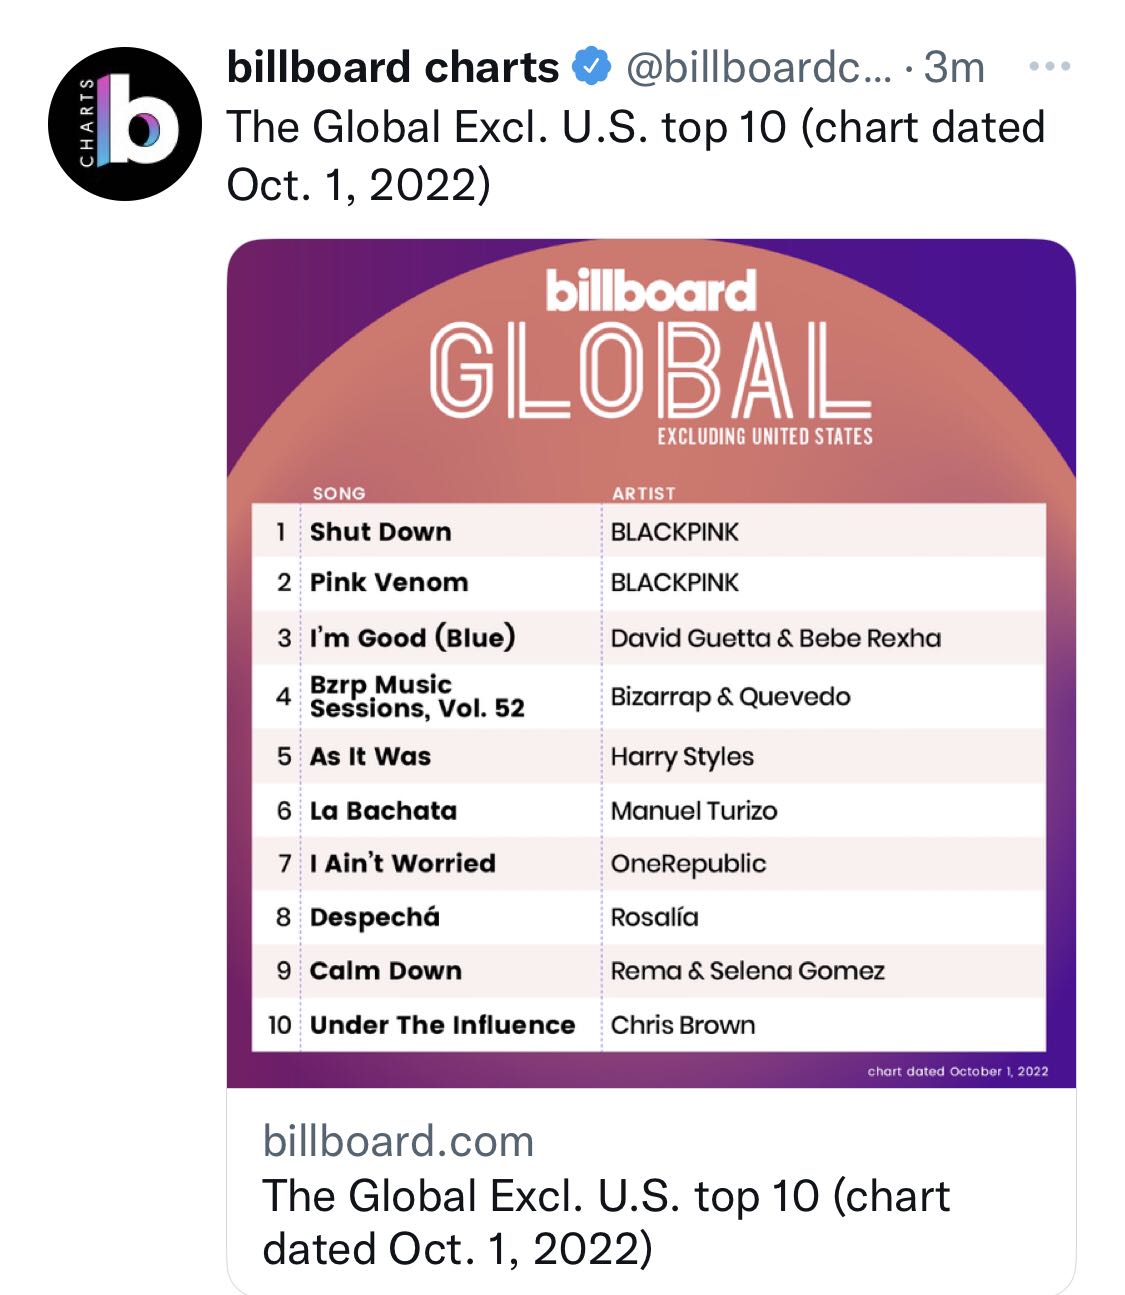Click the Bzrp Music Sessions, Vol. 52 row
This screenshot has height=1295, width=1125.
click(649, 696)
